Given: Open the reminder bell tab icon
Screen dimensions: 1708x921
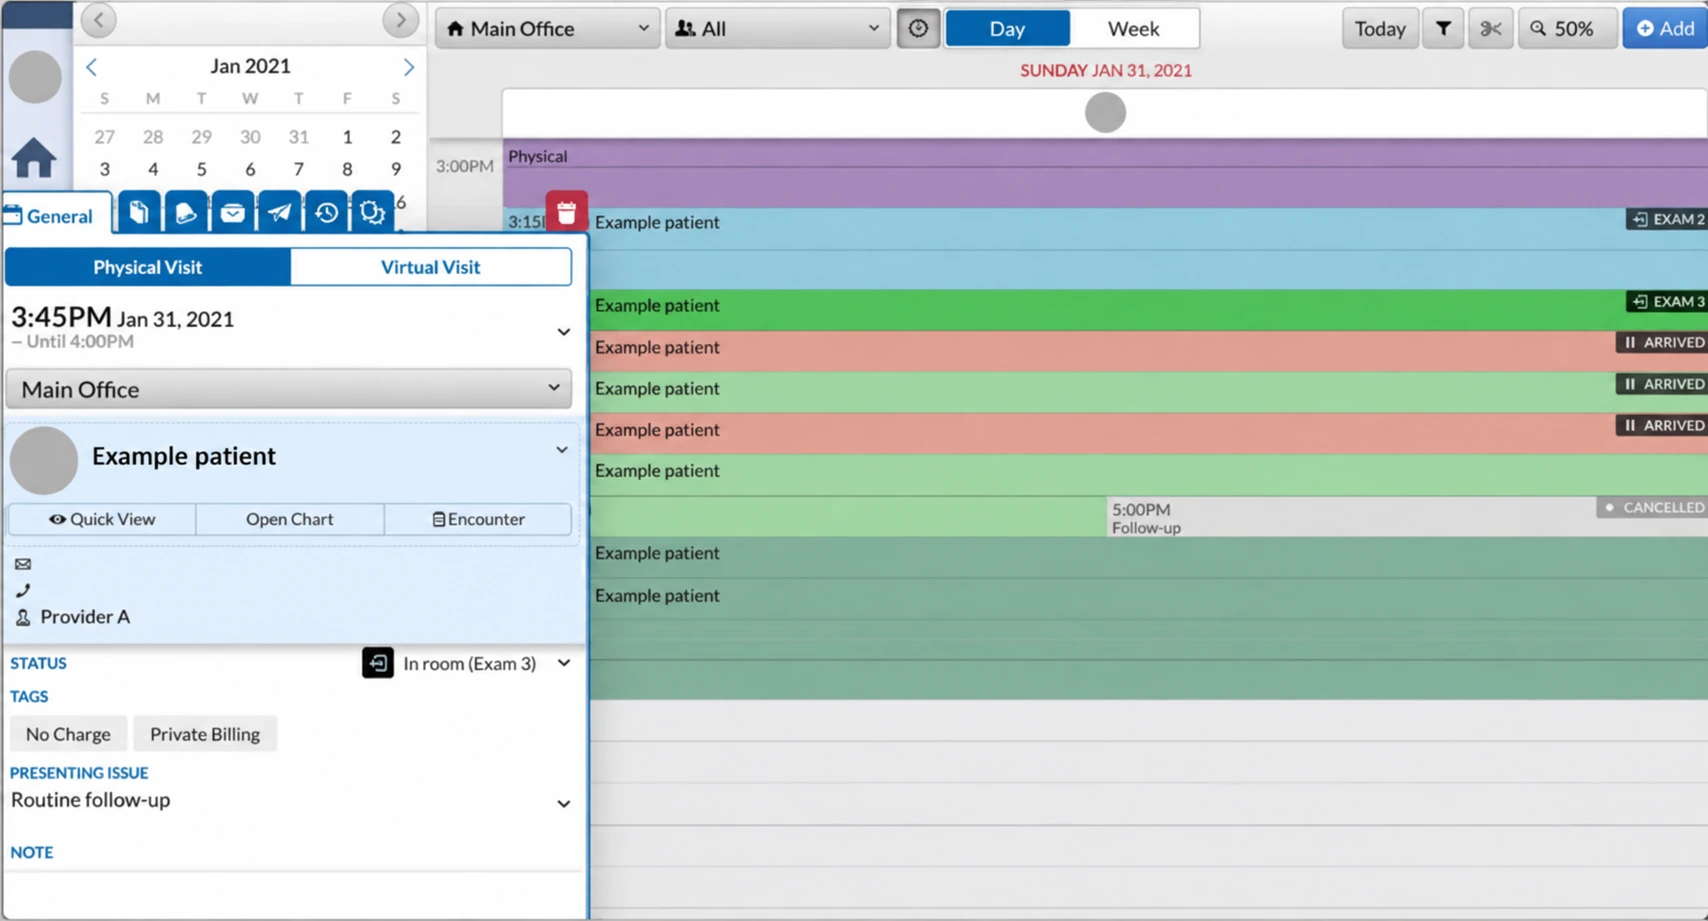Looking at the screenshot, I should tap(186, 212).
